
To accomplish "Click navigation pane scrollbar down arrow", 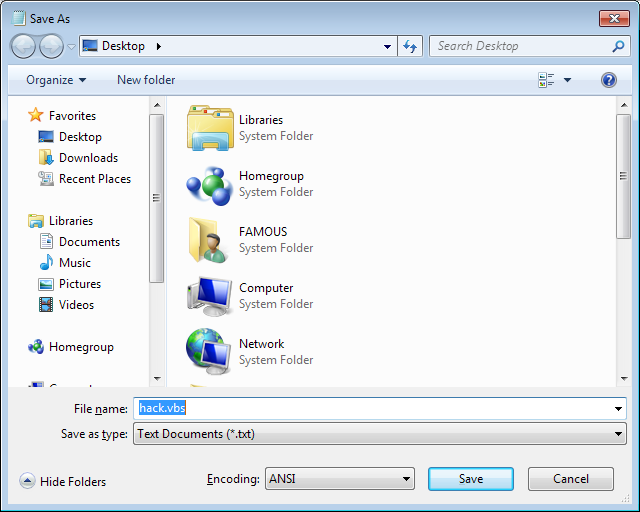I will 157,378.
